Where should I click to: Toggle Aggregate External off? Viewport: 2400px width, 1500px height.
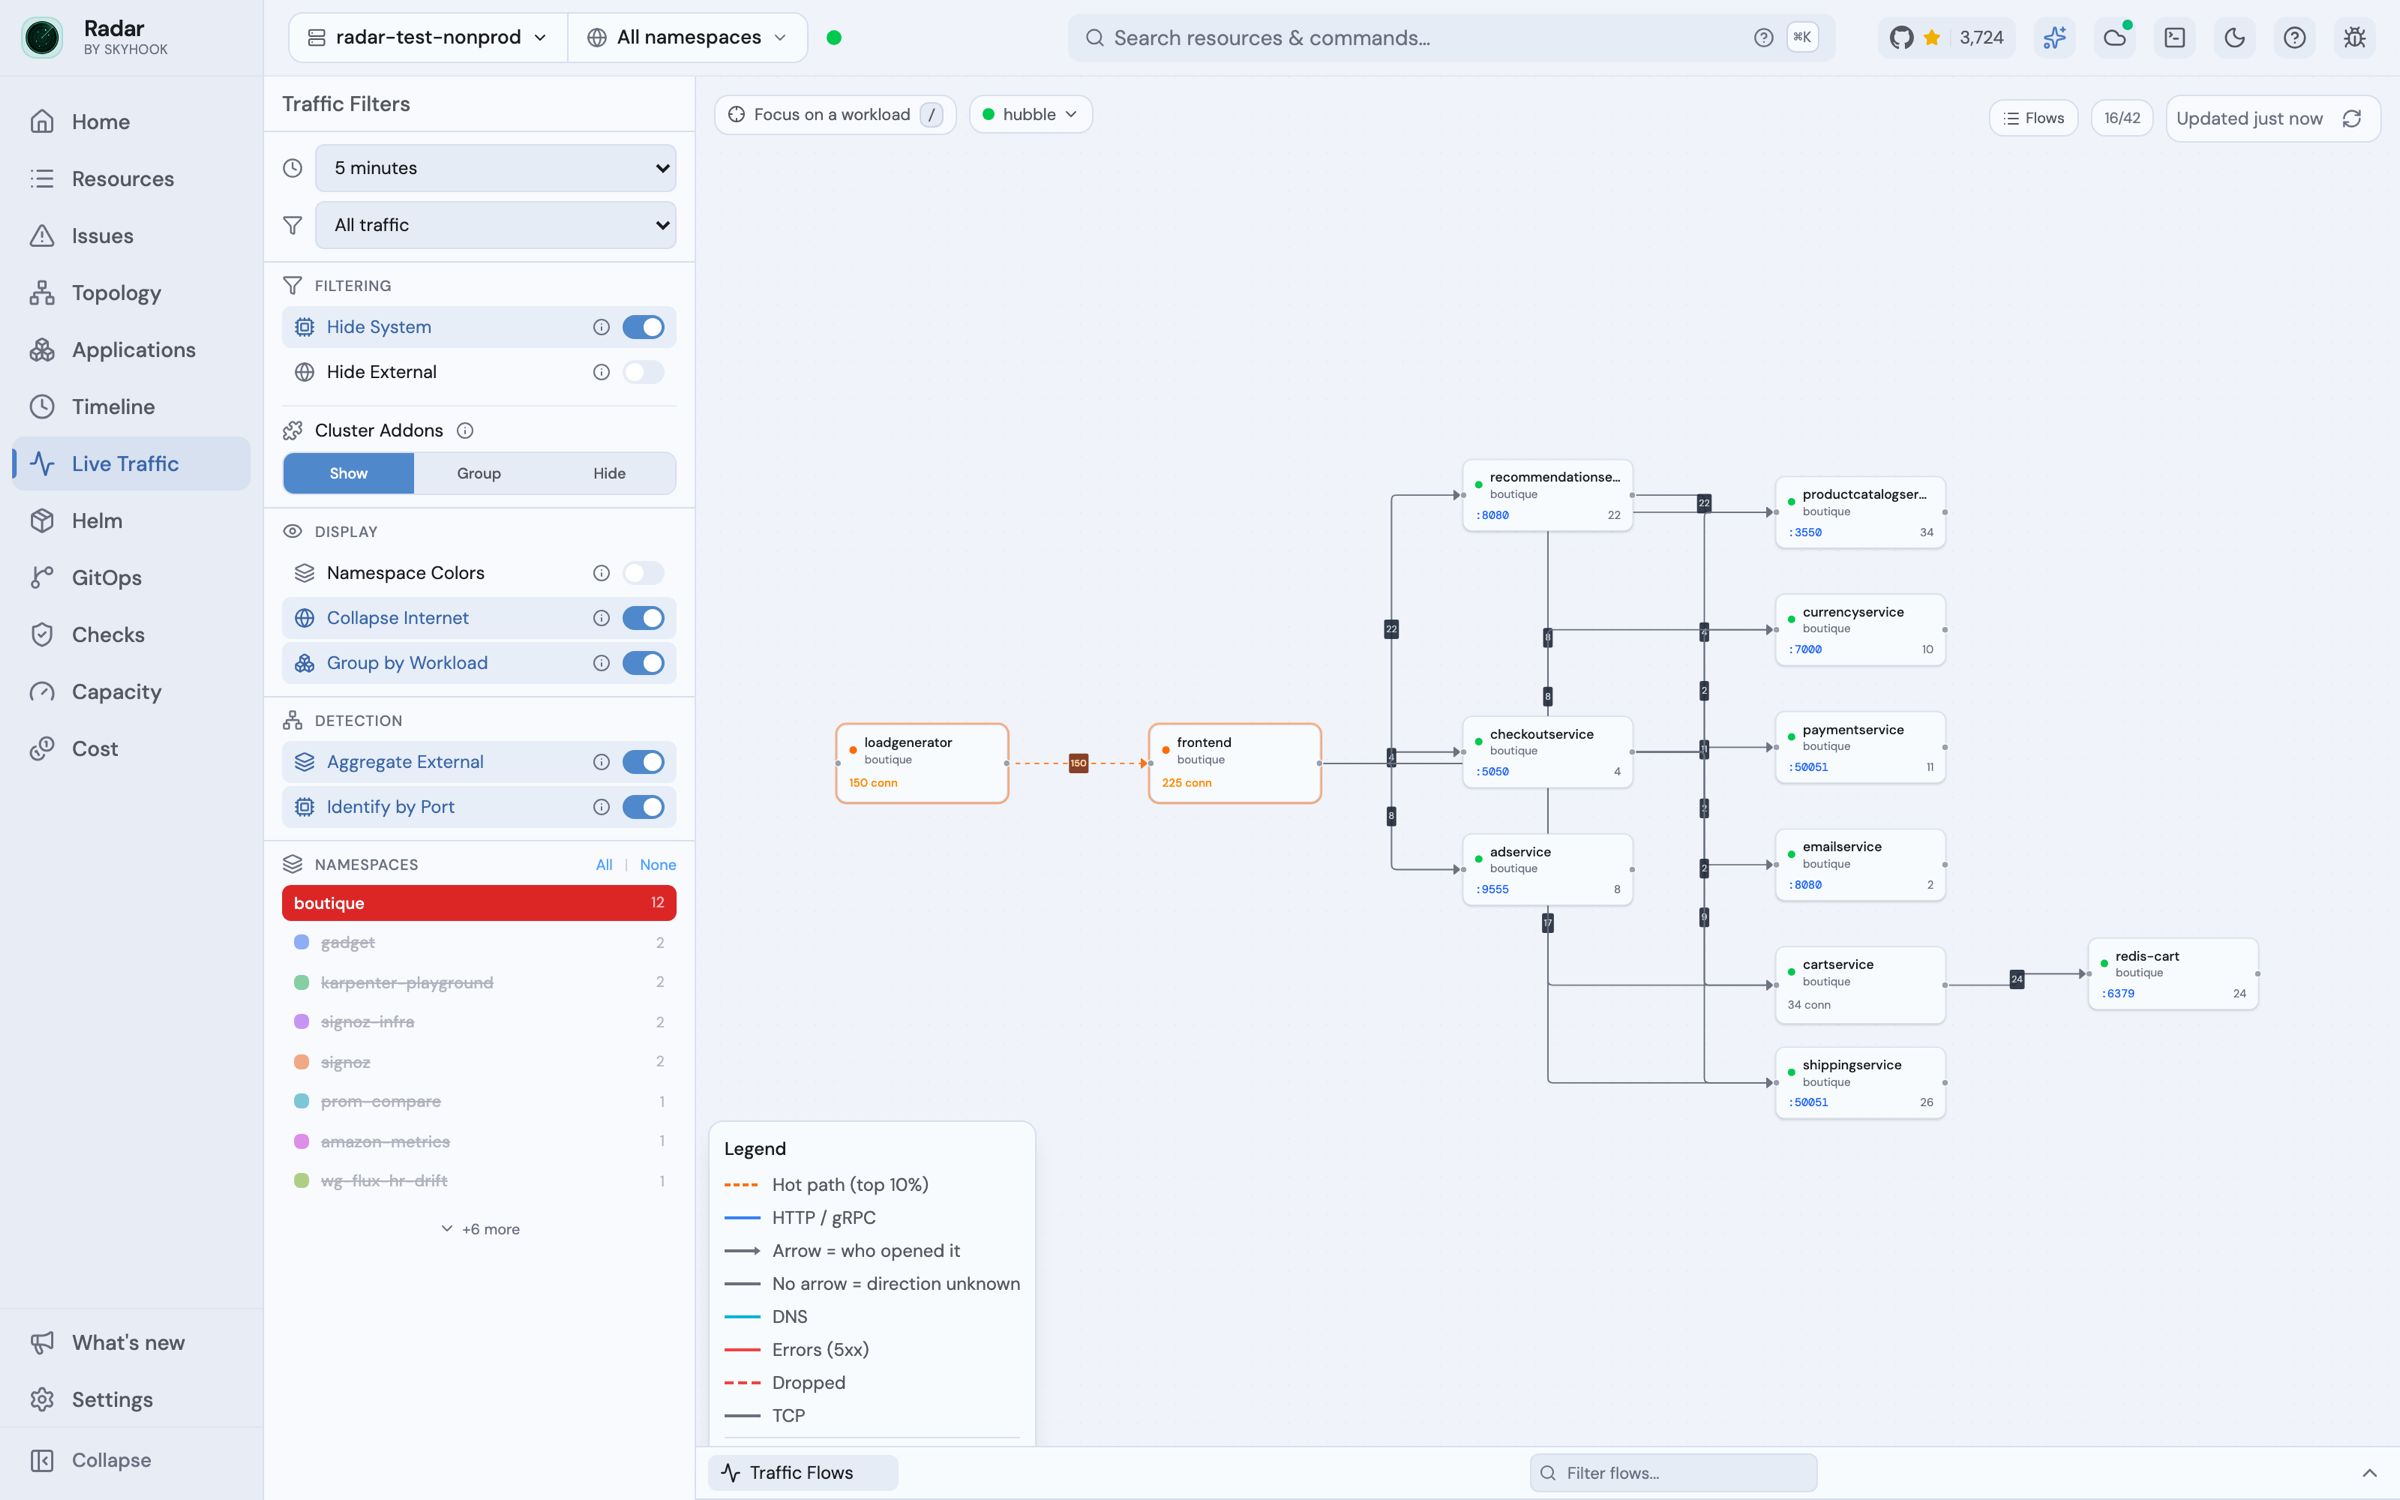(x=643, y=762)
